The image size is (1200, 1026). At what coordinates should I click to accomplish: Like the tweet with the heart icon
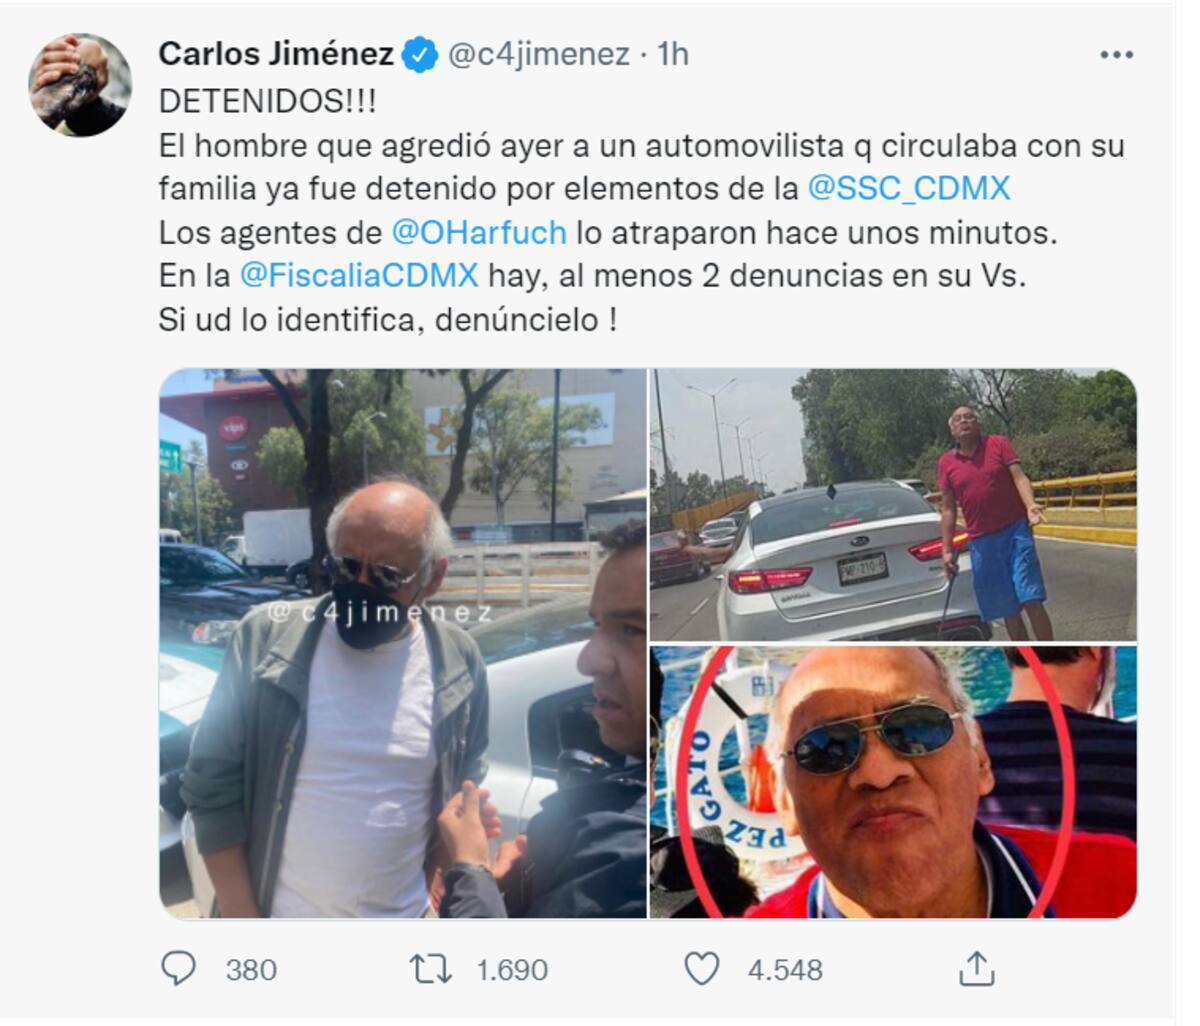coord(701,969)
